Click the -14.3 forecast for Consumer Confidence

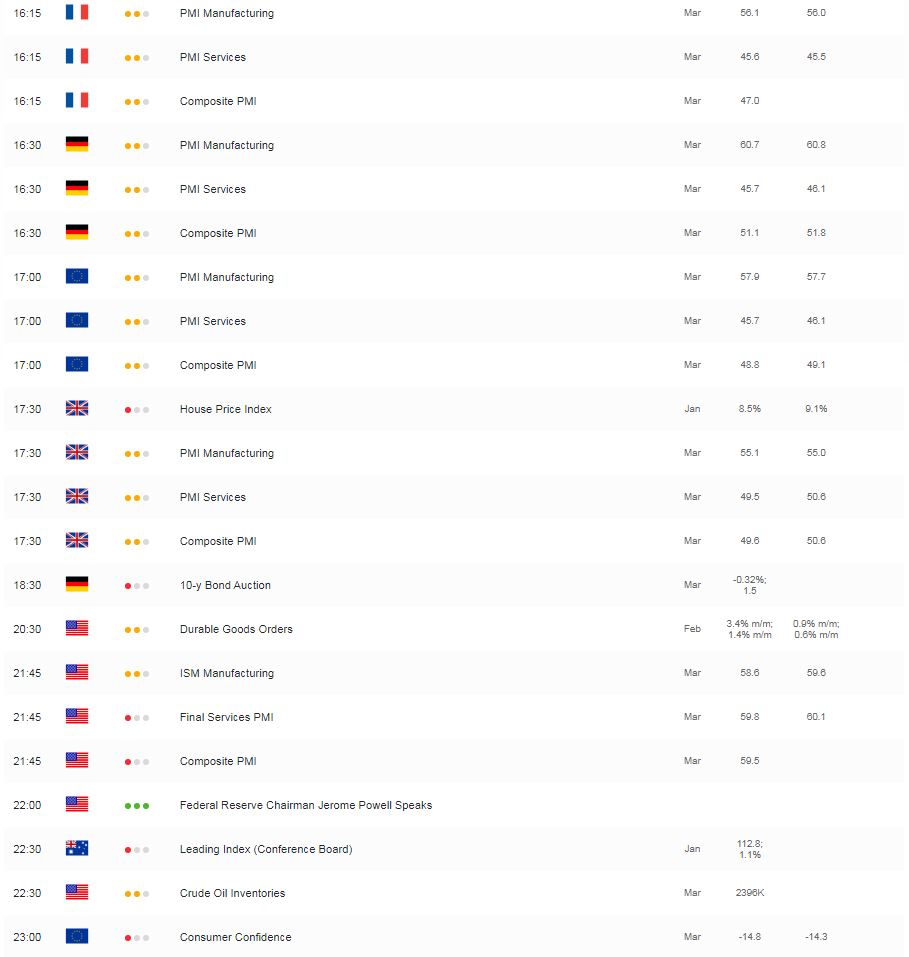[x=816, y=936]
